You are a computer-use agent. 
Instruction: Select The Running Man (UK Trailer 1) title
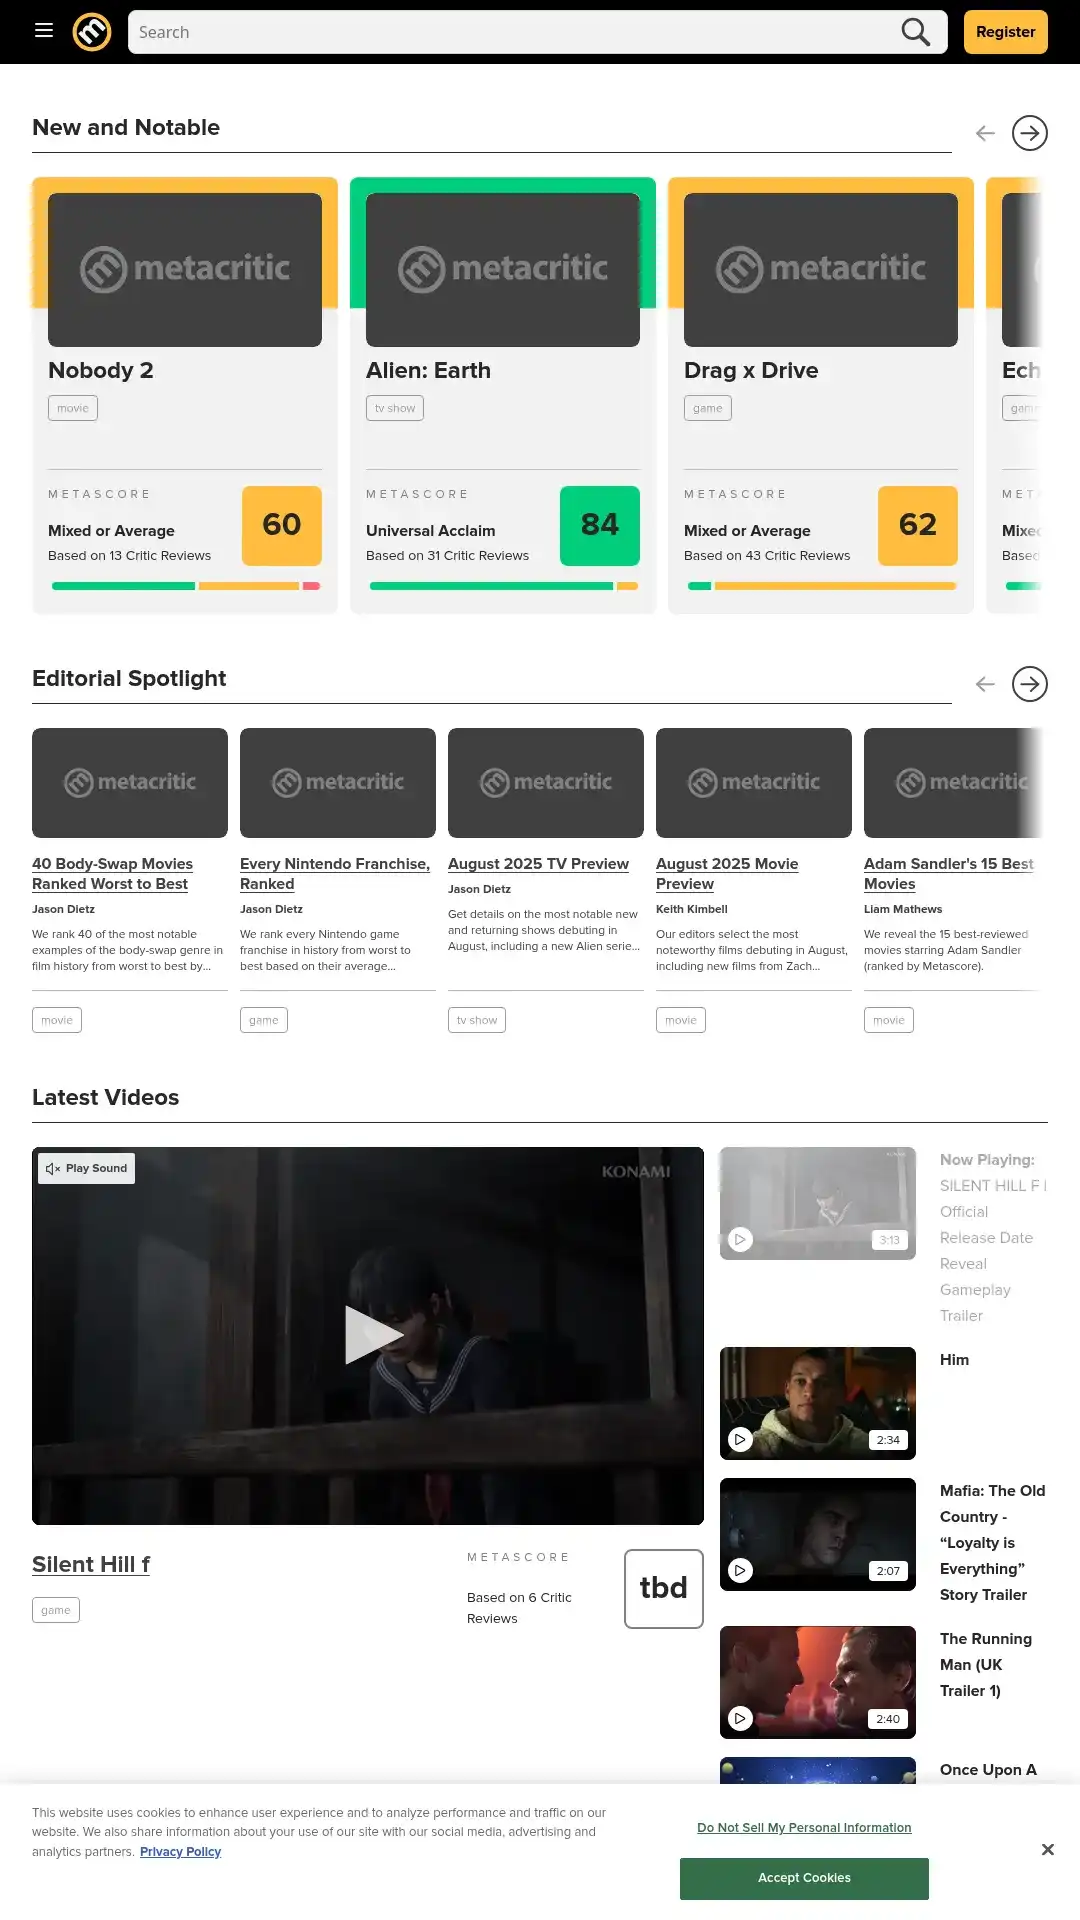click(986, 1665)
